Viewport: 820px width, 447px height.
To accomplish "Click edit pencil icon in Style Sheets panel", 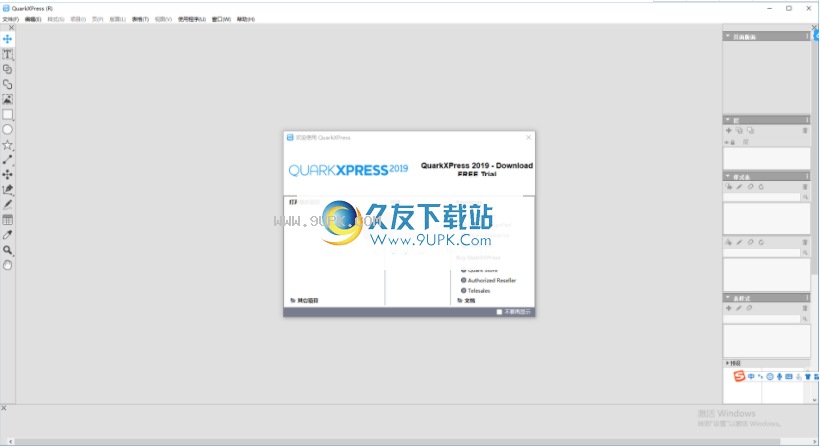I will click(739, 187).
